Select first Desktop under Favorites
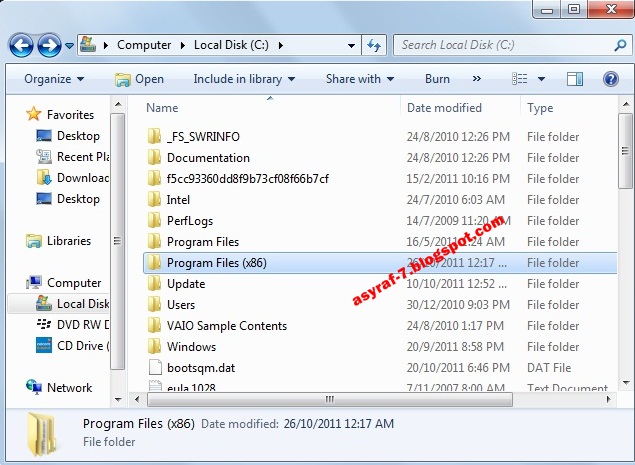Viewport: 635px width, 465px height. click(68, 136)
